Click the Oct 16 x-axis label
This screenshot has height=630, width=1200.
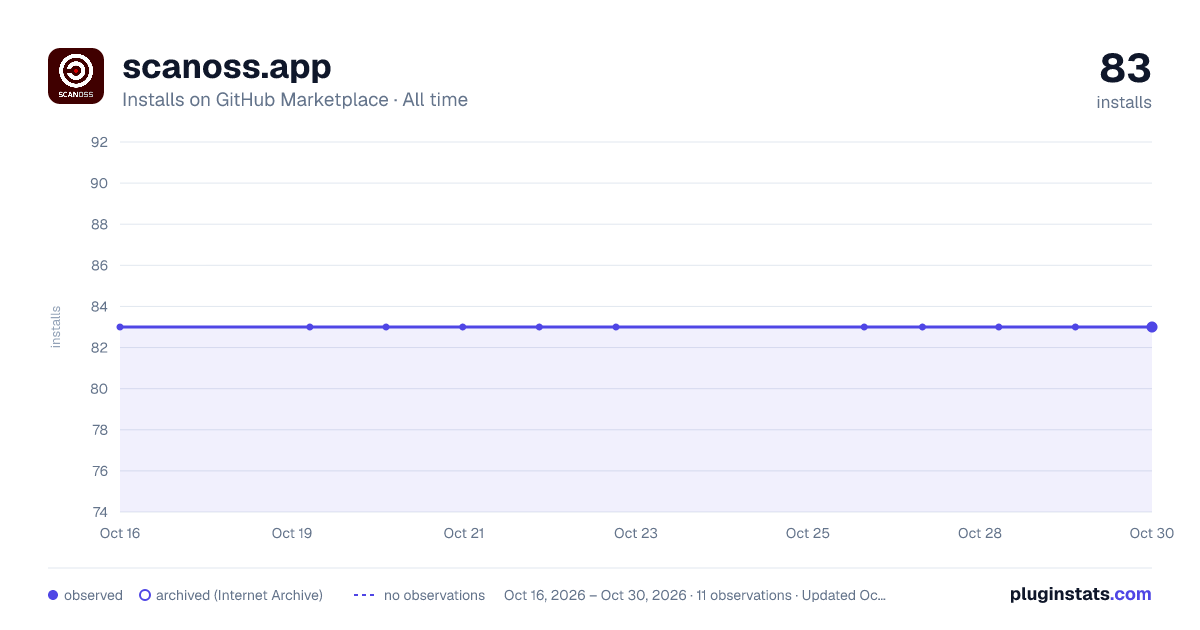(120, 533)
